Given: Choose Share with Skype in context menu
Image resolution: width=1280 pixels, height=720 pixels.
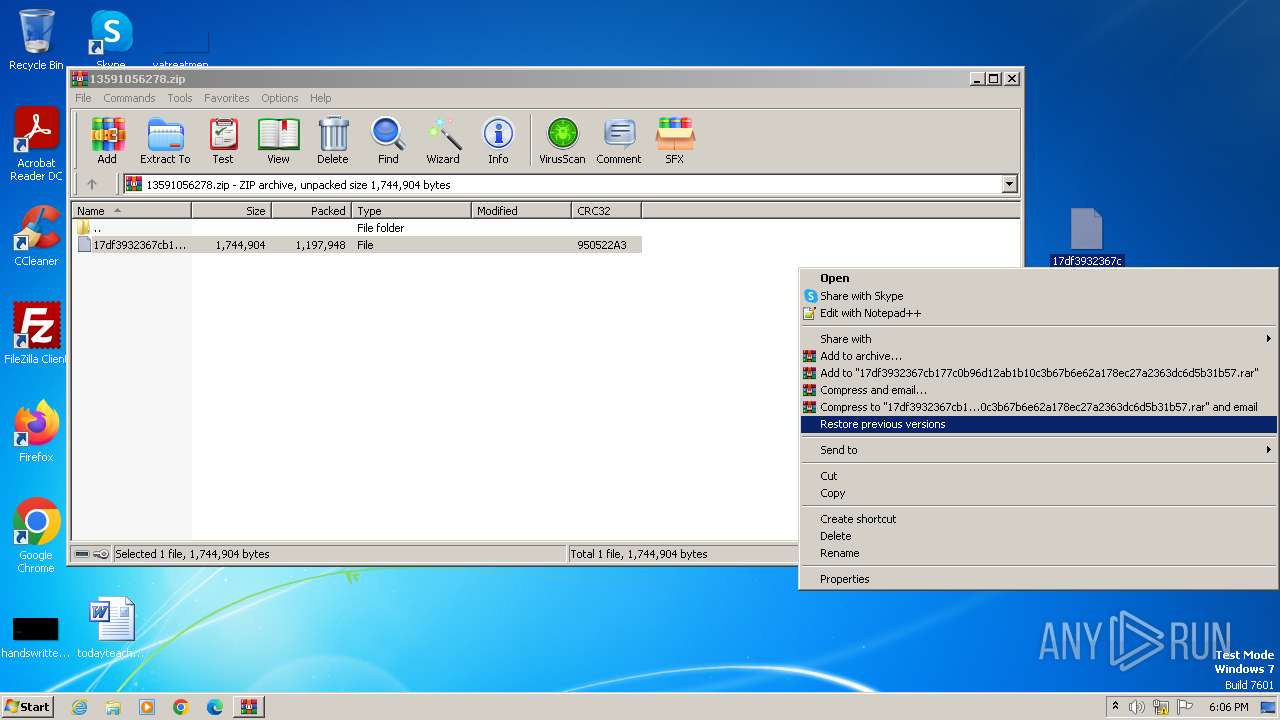Looking at the screenshot, I should (1039, 296).
